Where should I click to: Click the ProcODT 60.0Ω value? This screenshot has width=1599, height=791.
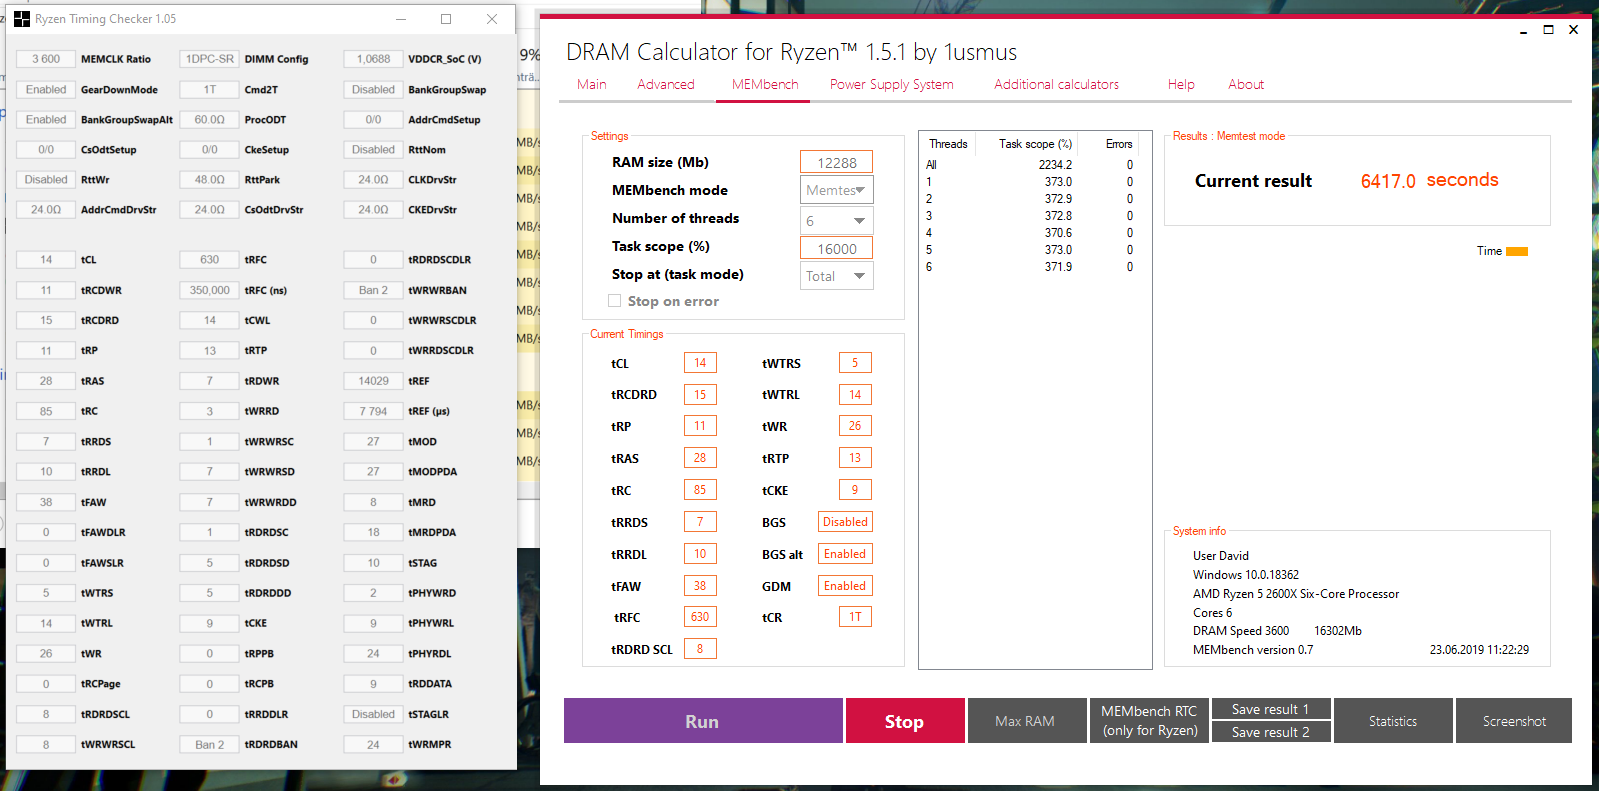(210, 119)
